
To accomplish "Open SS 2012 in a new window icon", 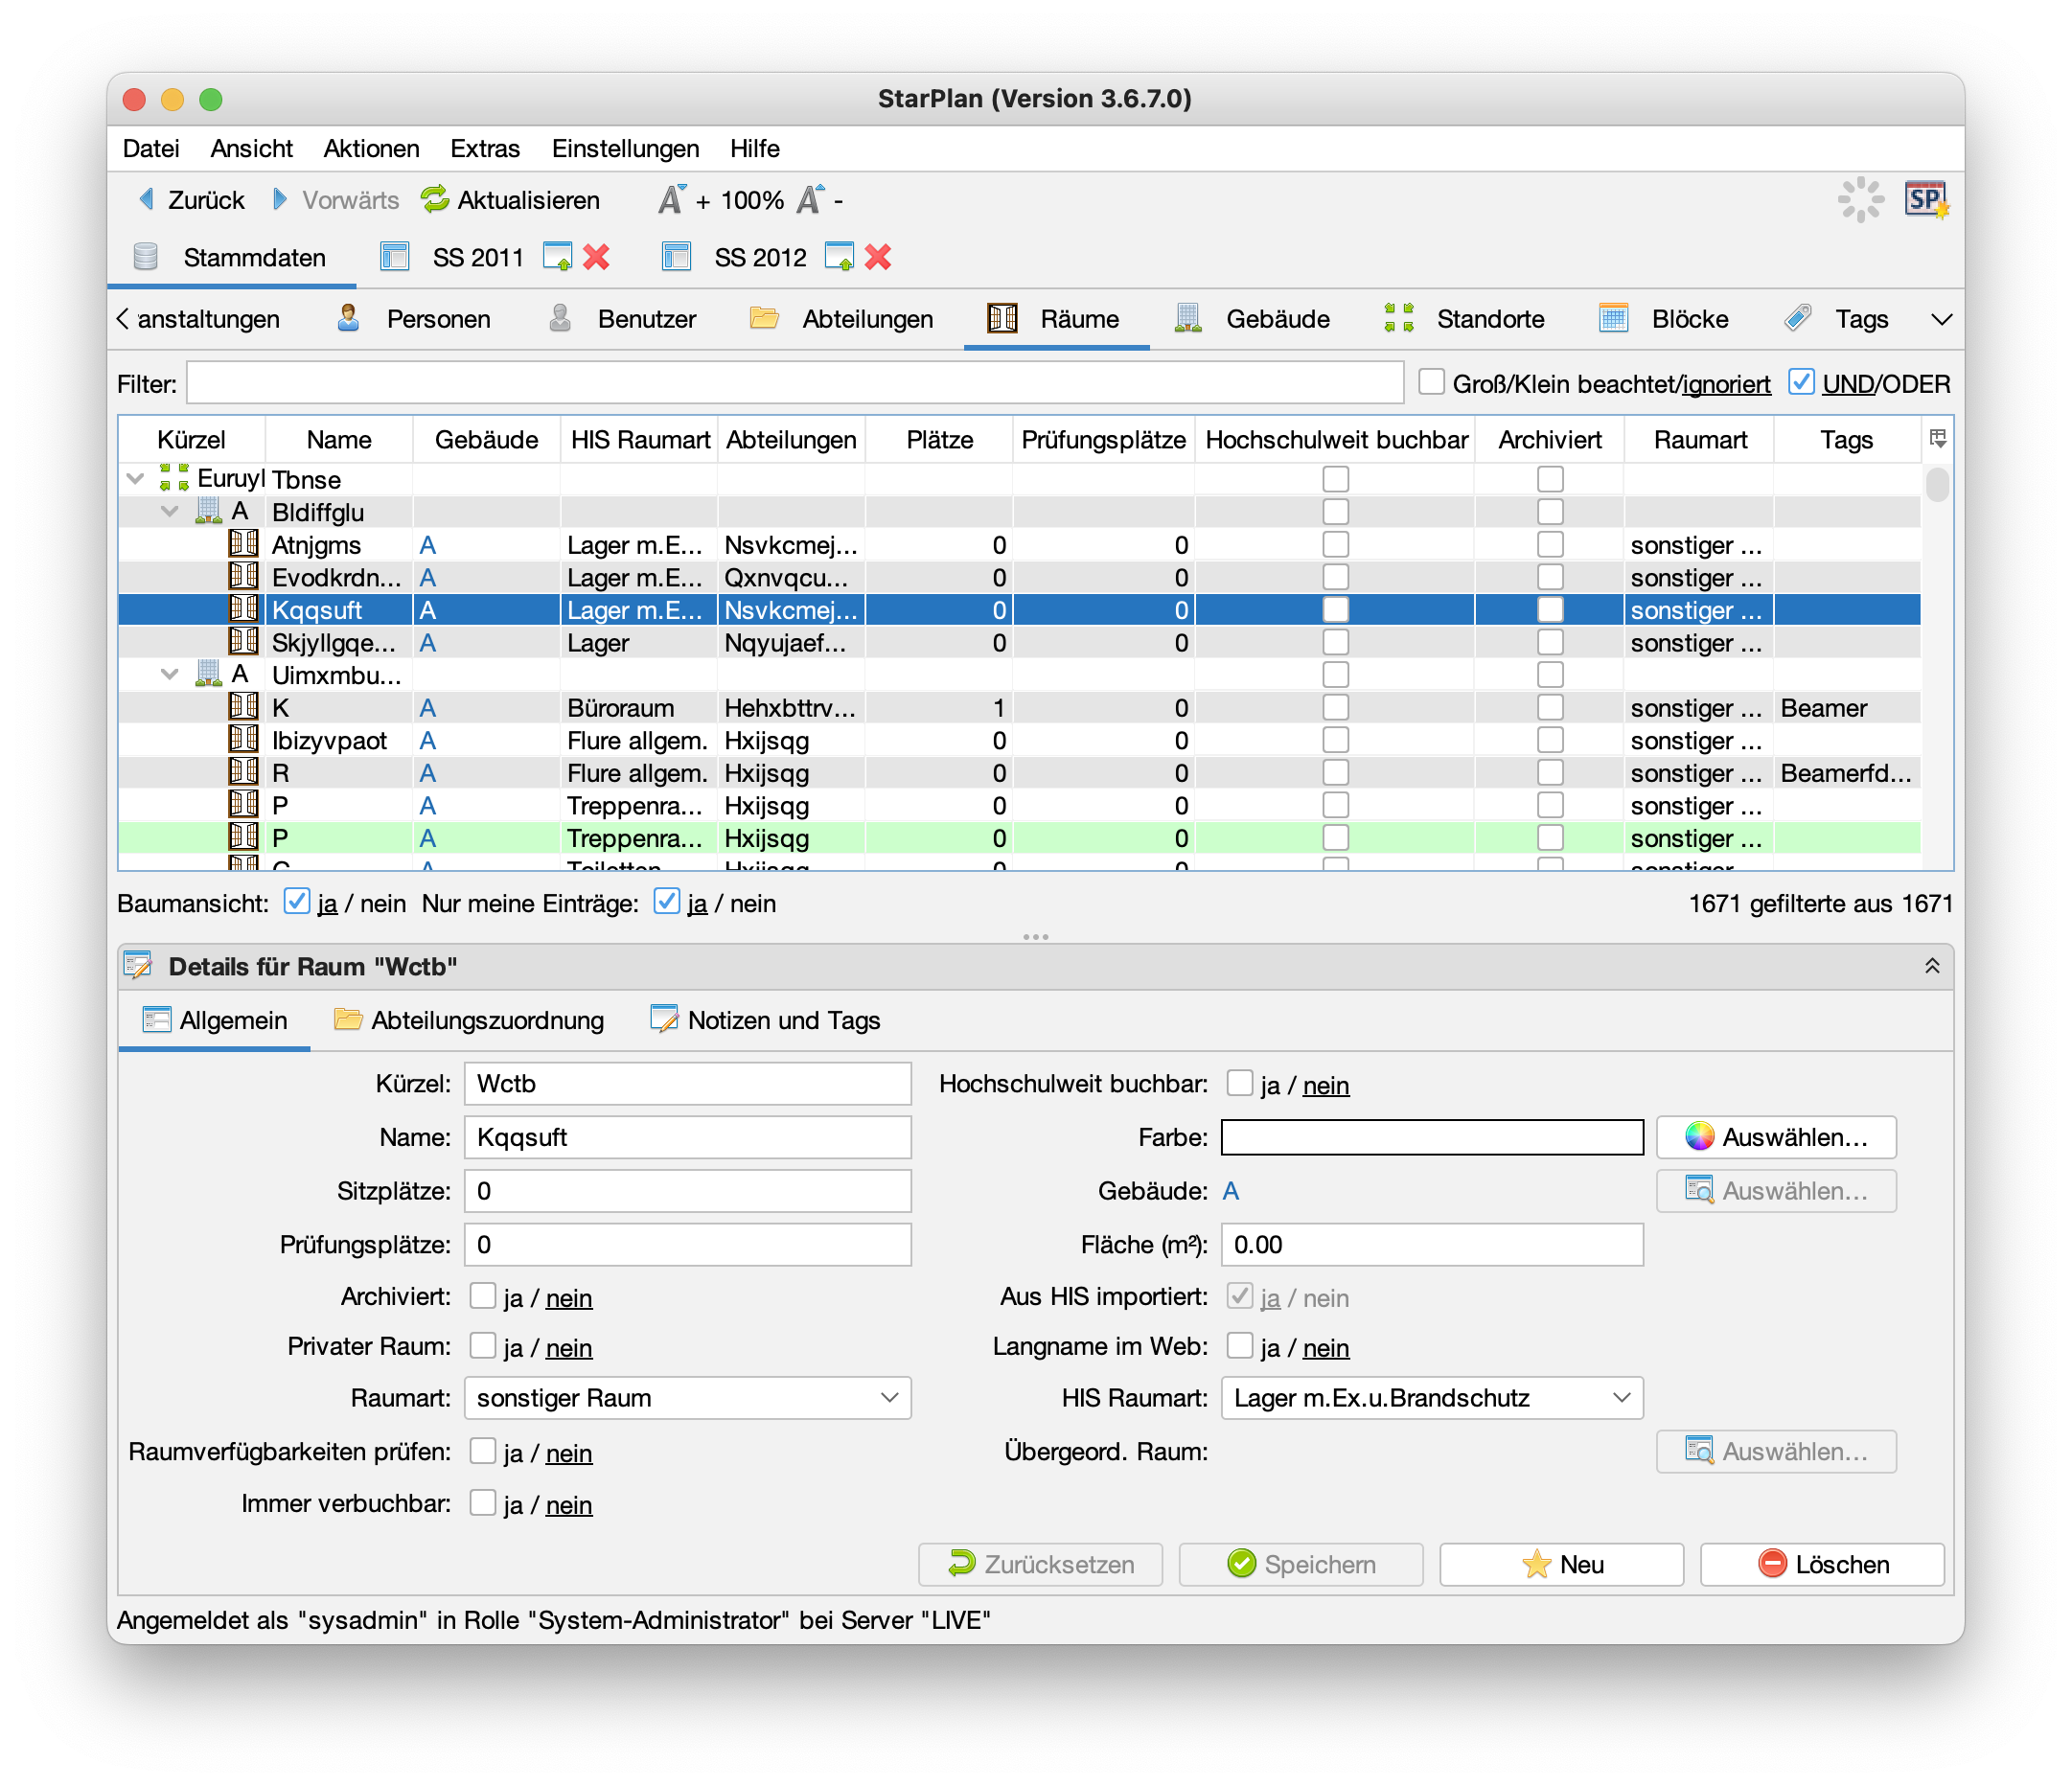I will tap(839, 258).
